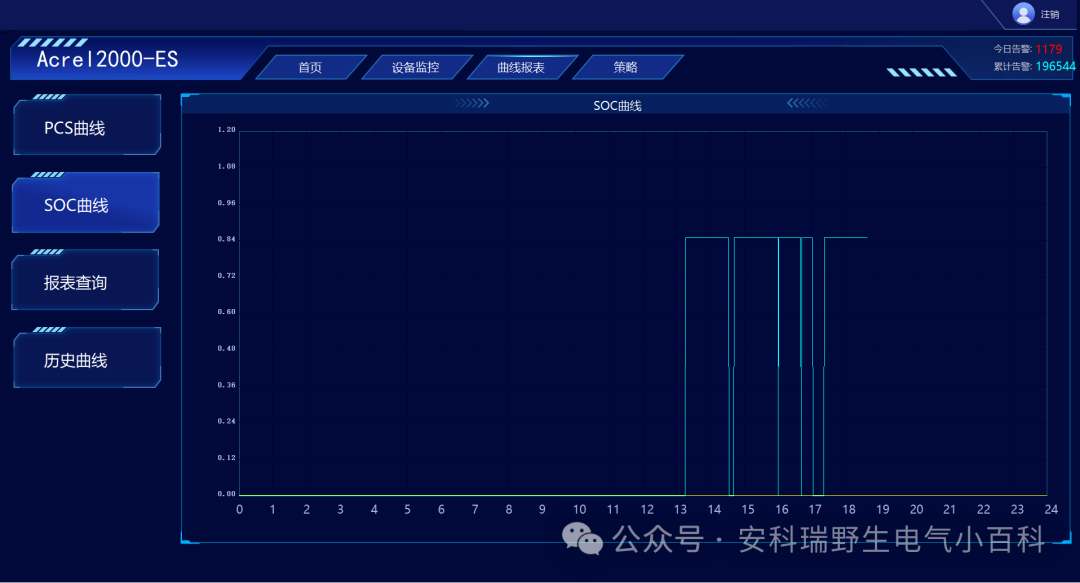Click the 注销 logout link
Image resolution: width=1080 pixels, height=583 pixels.
click(x=1050, y=14)
